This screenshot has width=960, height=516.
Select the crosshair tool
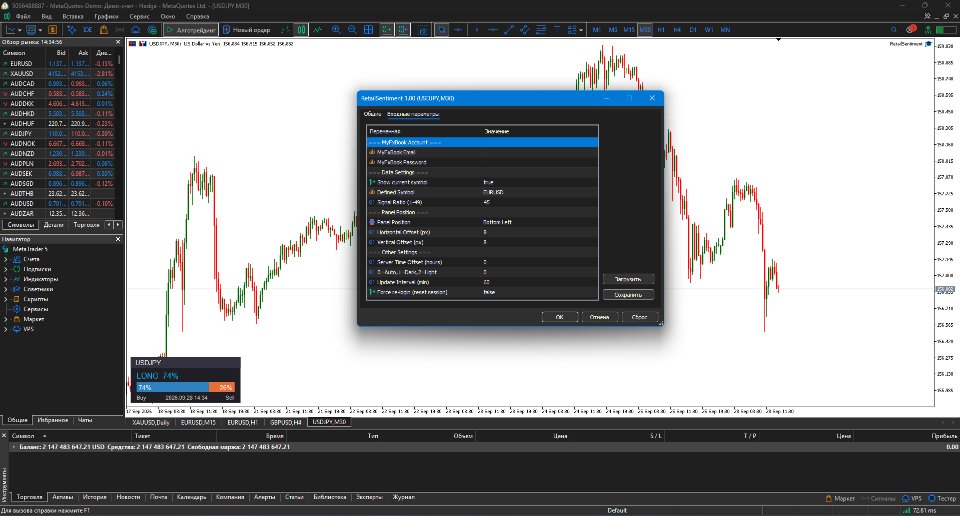coord(457,29)
